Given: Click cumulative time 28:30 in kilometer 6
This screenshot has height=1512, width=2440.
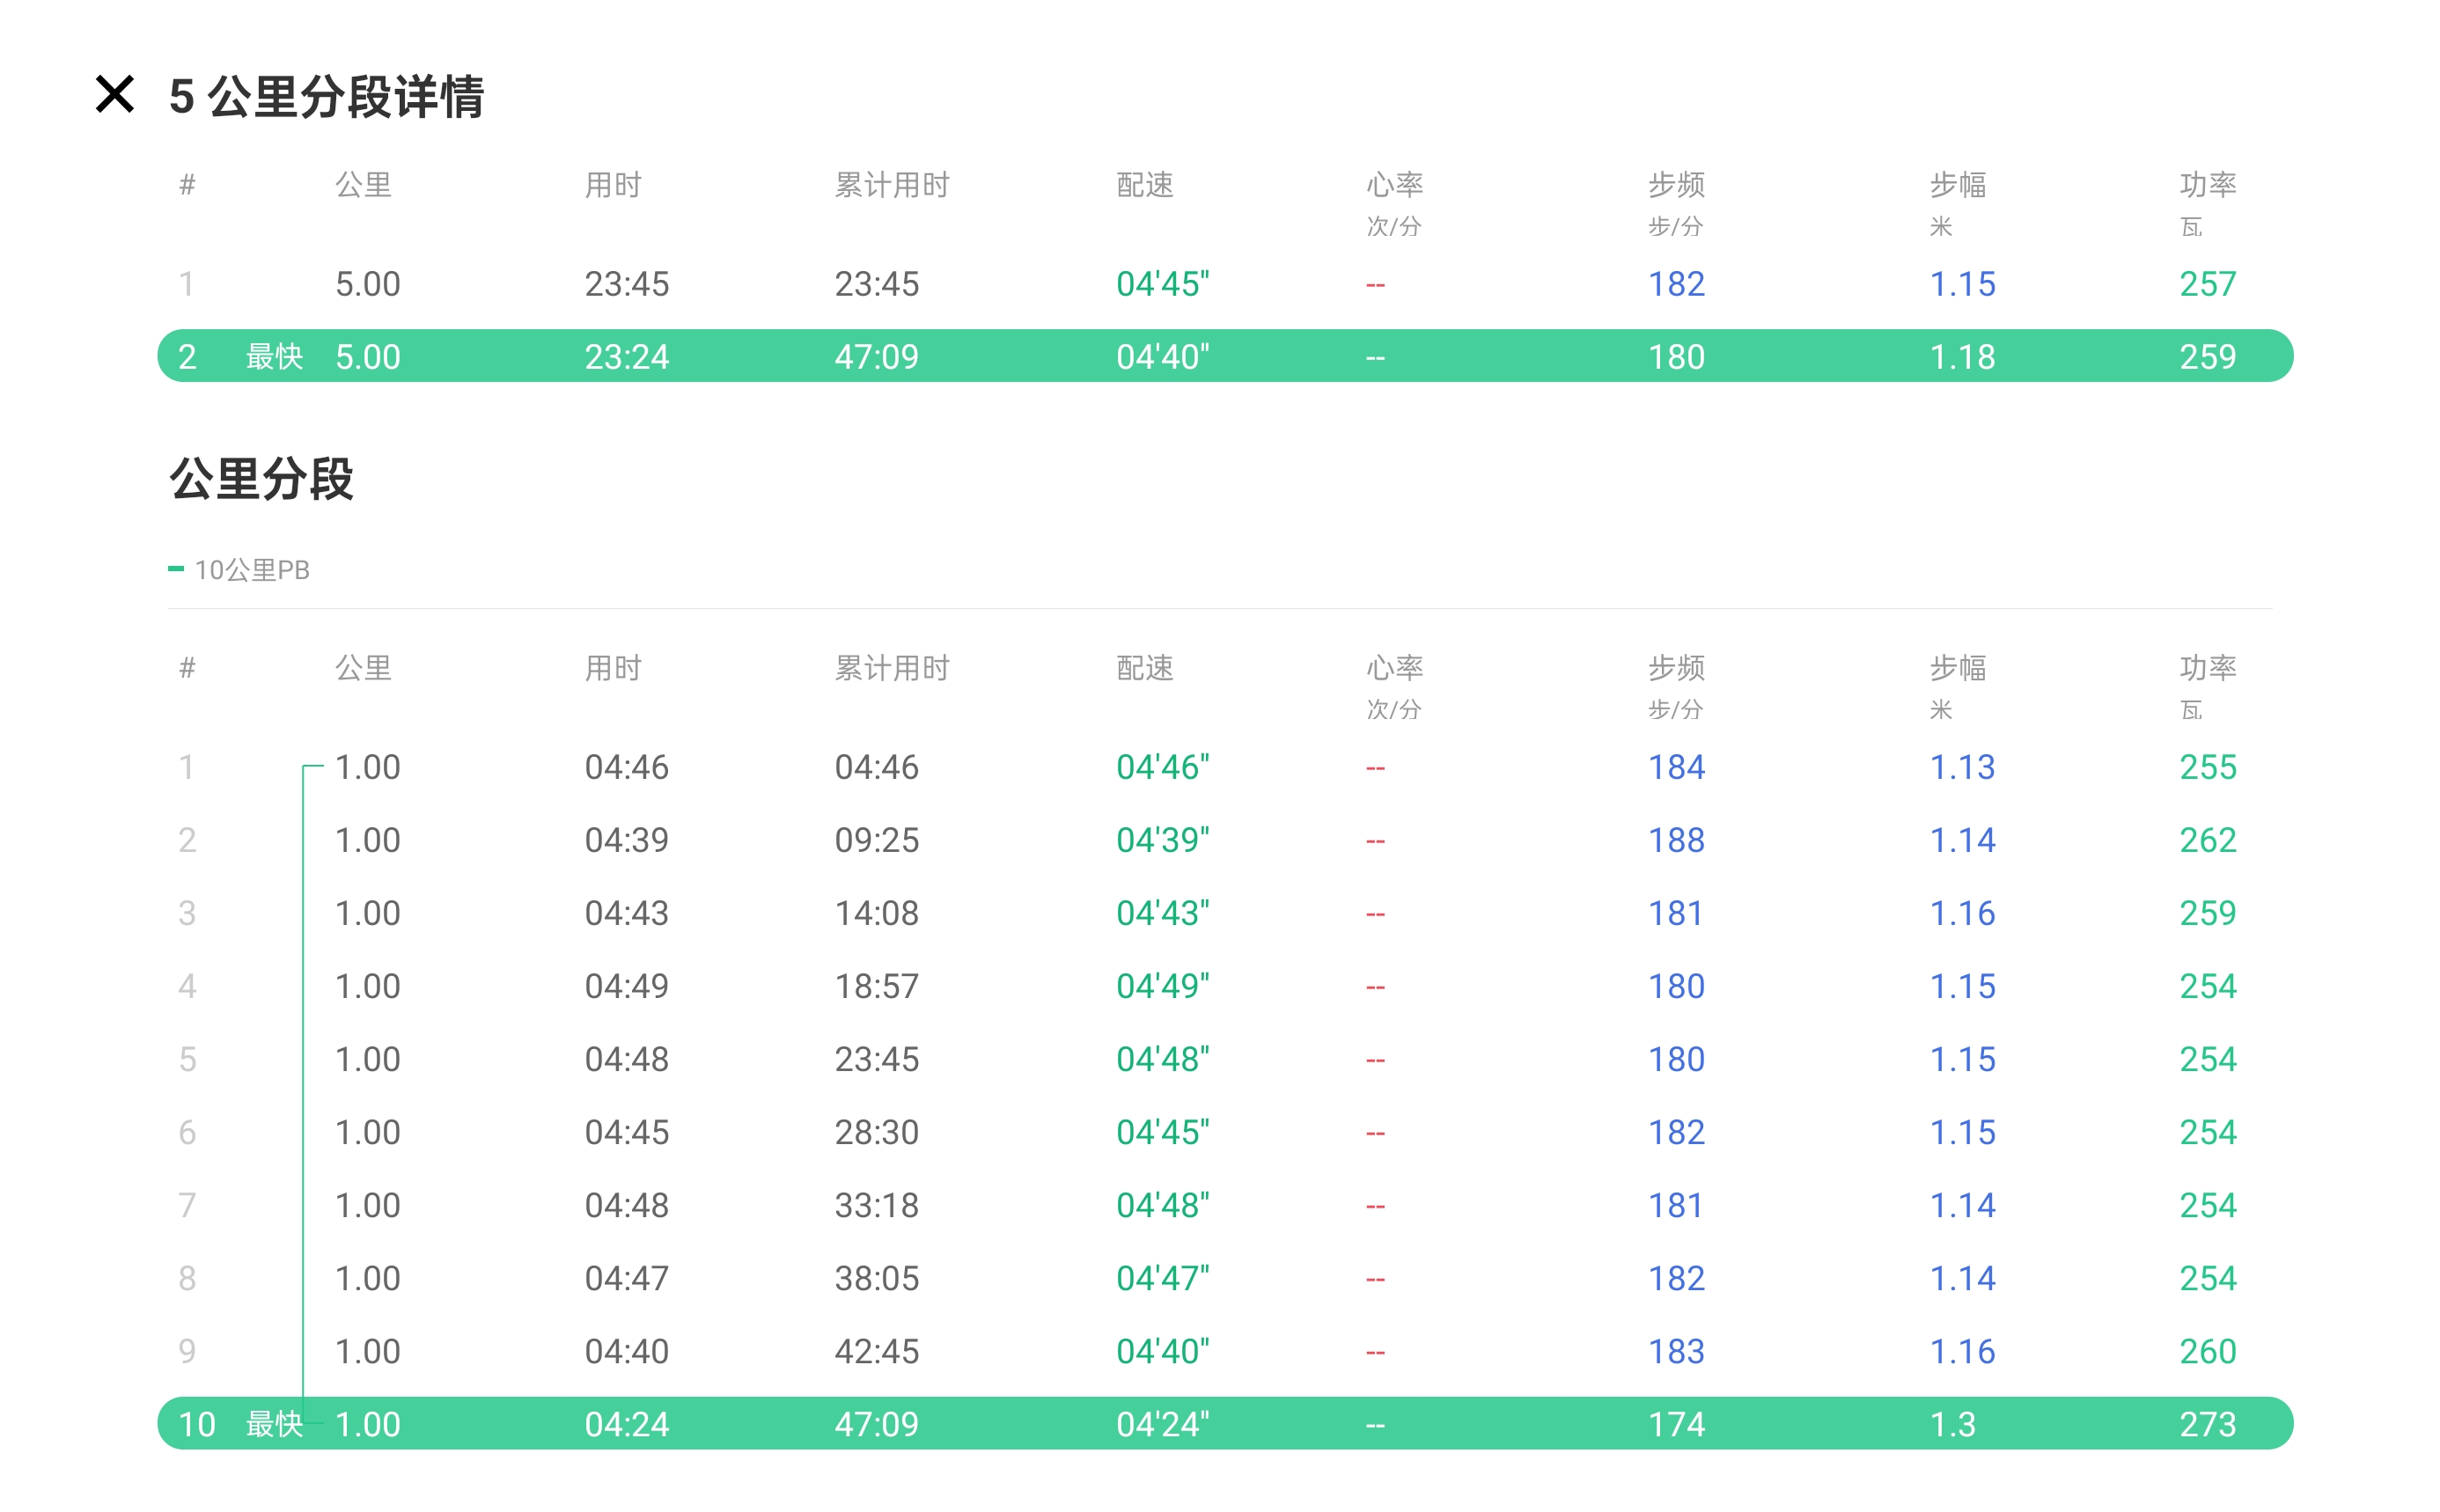Looking at the screenshot, I should 876,1132.
